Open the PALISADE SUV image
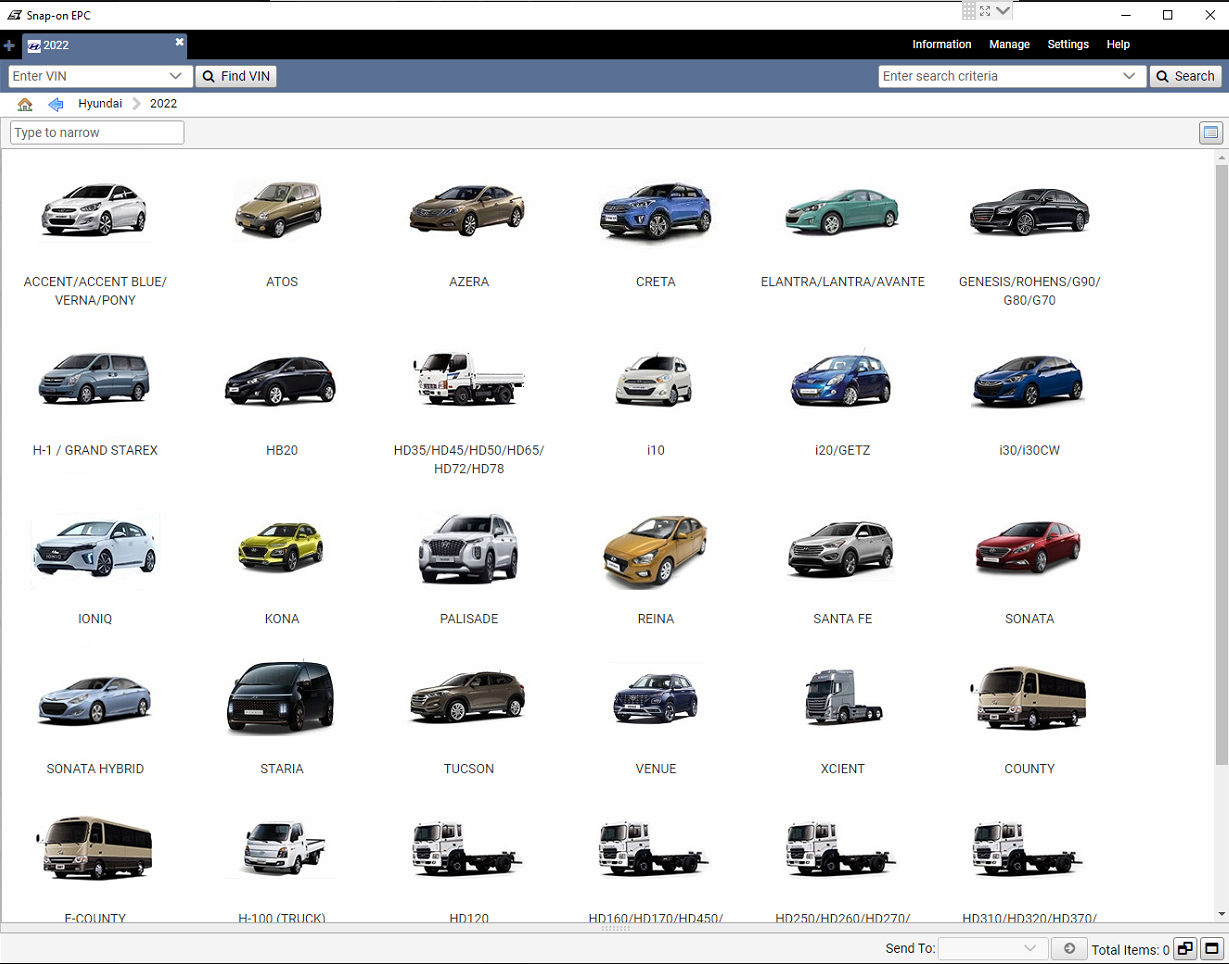 [468, 548]
